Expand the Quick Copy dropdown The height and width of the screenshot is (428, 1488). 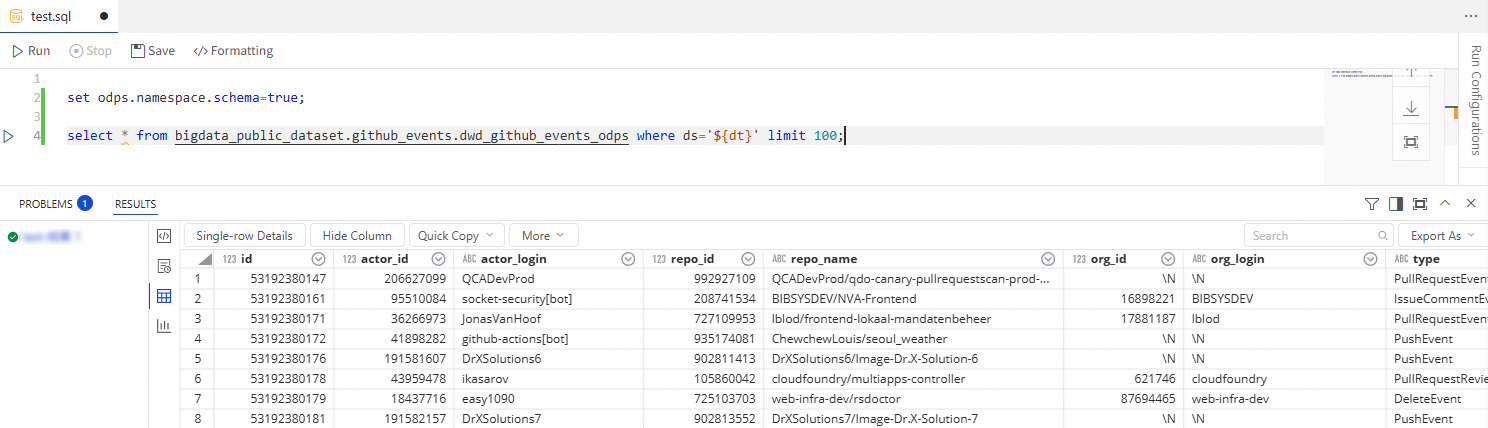[x=455, y=236]
